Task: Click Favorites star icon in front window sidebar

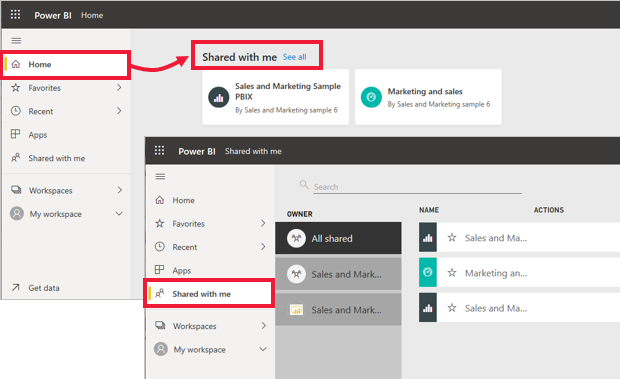Action: (160, 223)
